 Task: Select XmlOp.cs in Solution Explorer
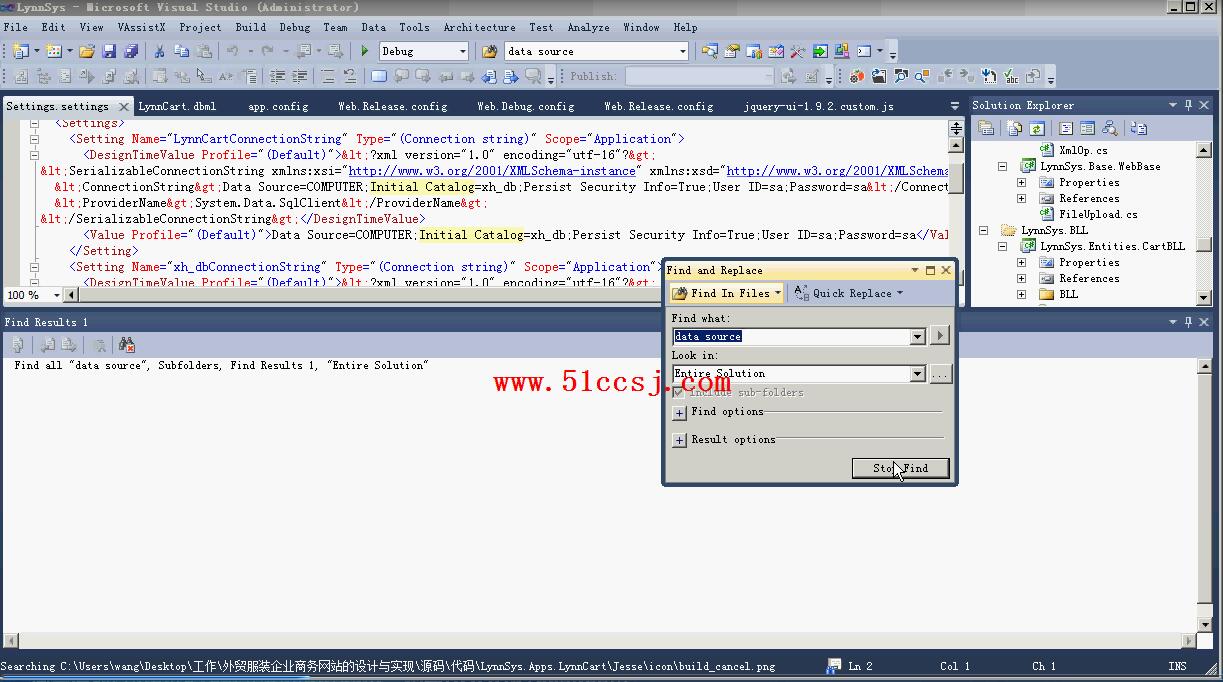[x=1083, y=150]
